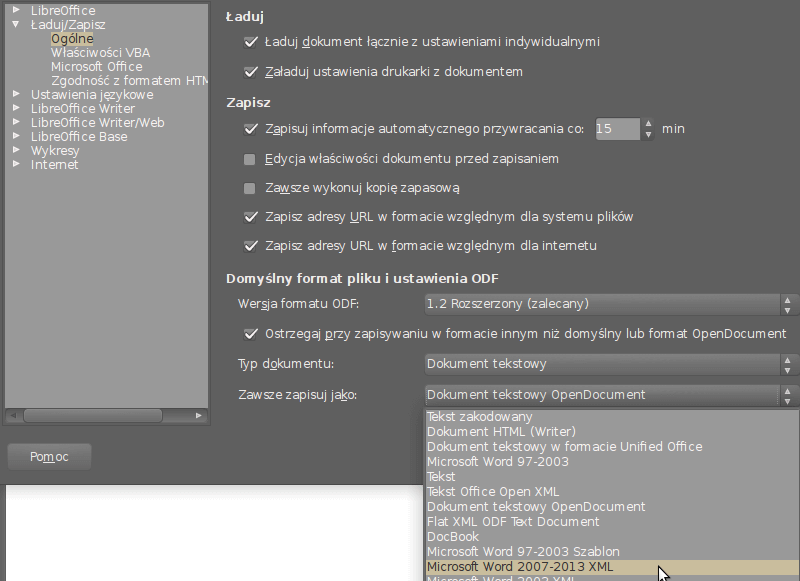This screenshot has width=800, height=581.
Task: Open Właściwości VBA settings page
Action: [x=101, y=53]
